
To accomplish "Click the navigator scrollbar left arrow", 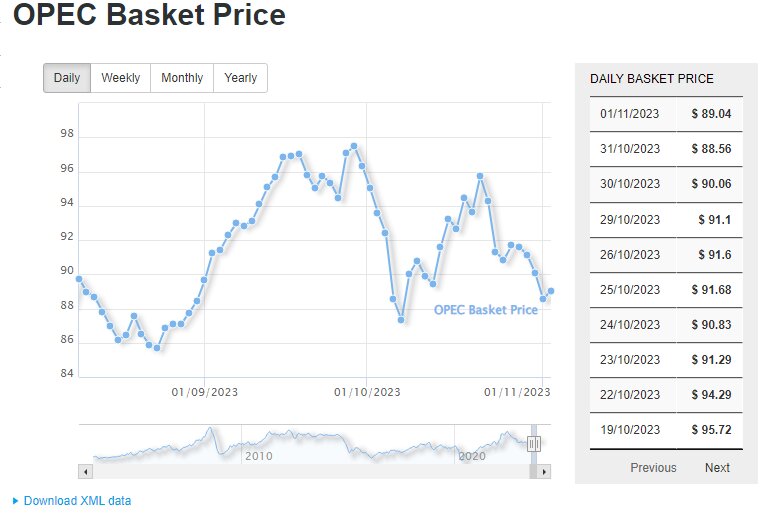I will (x=85, y=471).
